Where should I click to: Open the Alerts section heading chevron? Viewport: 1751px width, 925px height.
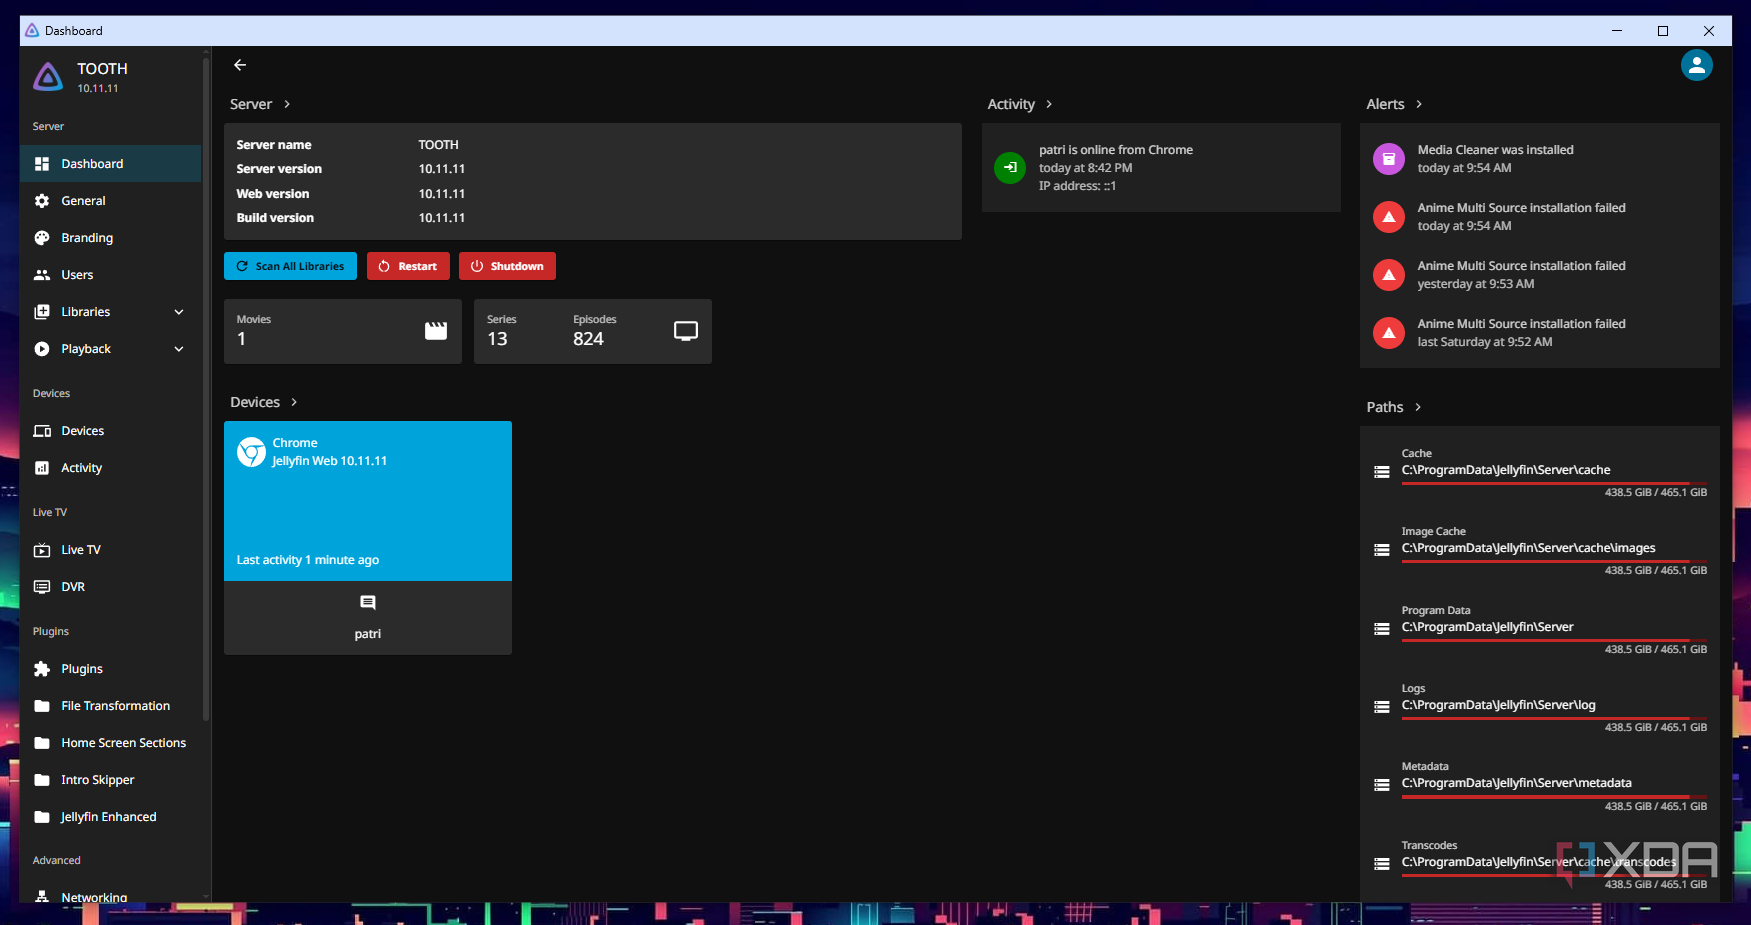(1419, 104)
